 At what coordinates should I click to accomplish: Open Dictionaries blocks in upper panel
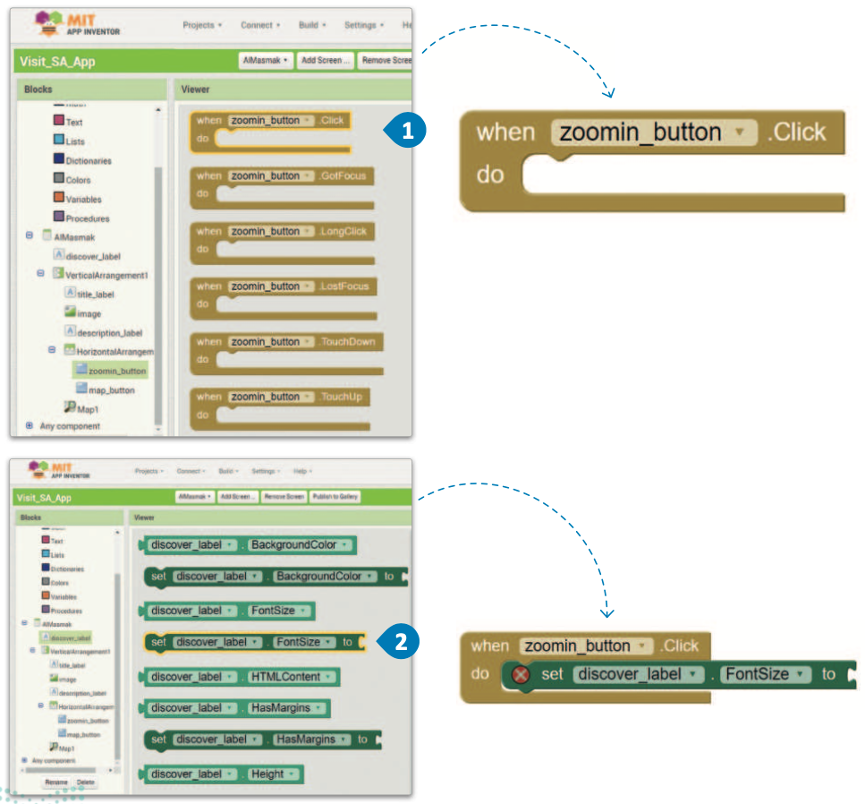click(88, 160)
